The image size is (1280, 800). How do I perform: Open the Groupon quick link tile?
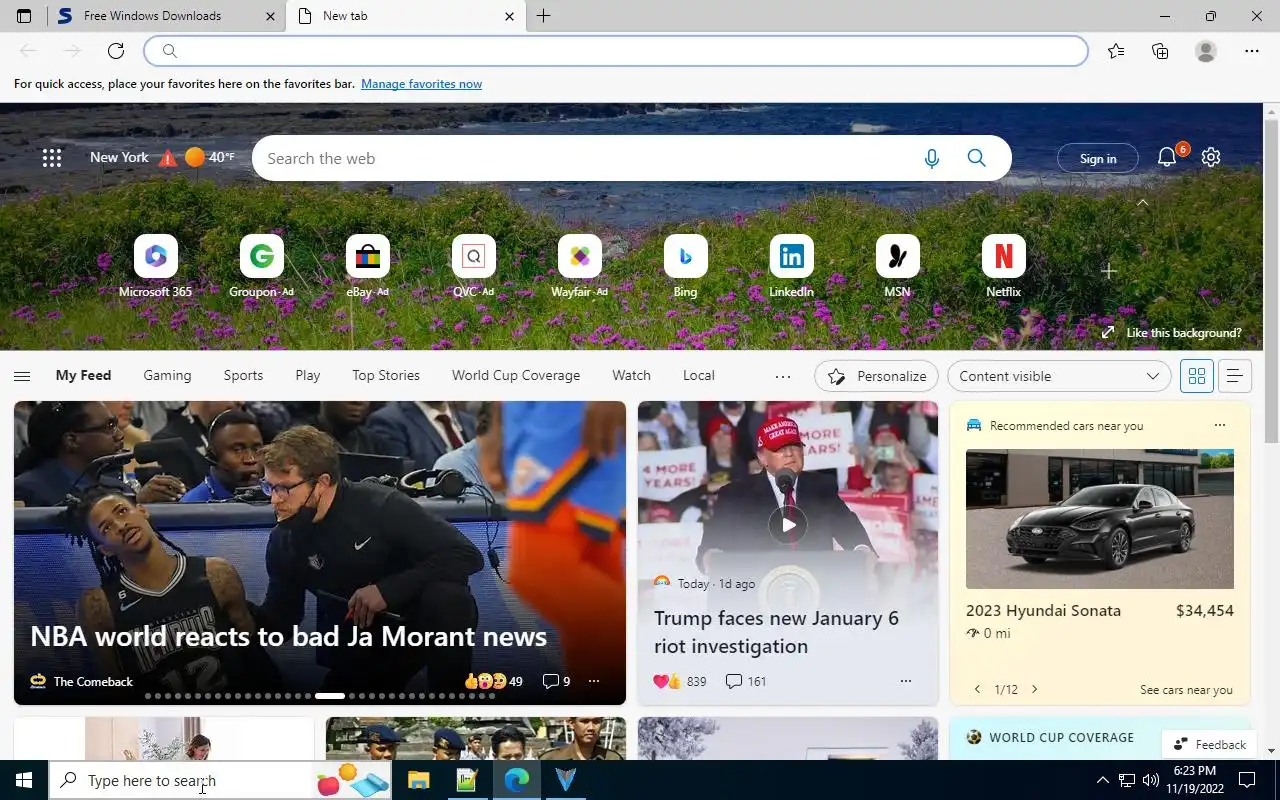coord(261,266)
